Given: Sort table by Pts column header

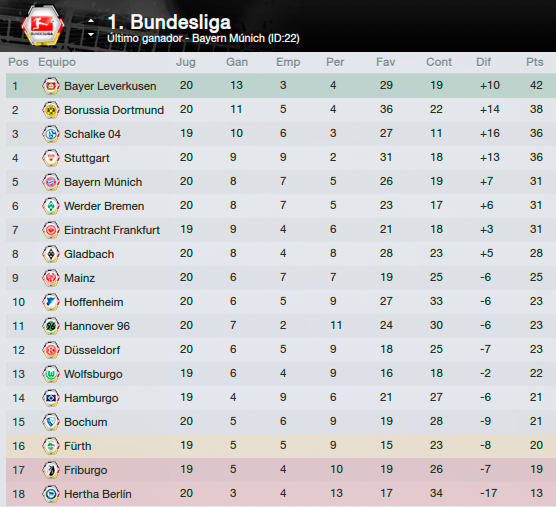Looking at the screenshot, I should [534, 62].
